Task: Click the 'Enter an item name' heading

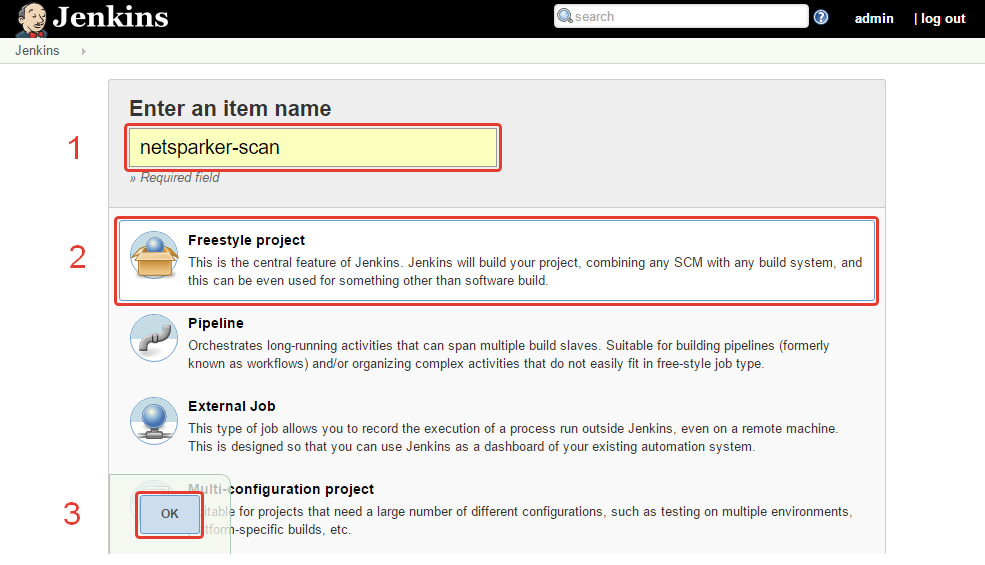Action: tap(230, 109)
